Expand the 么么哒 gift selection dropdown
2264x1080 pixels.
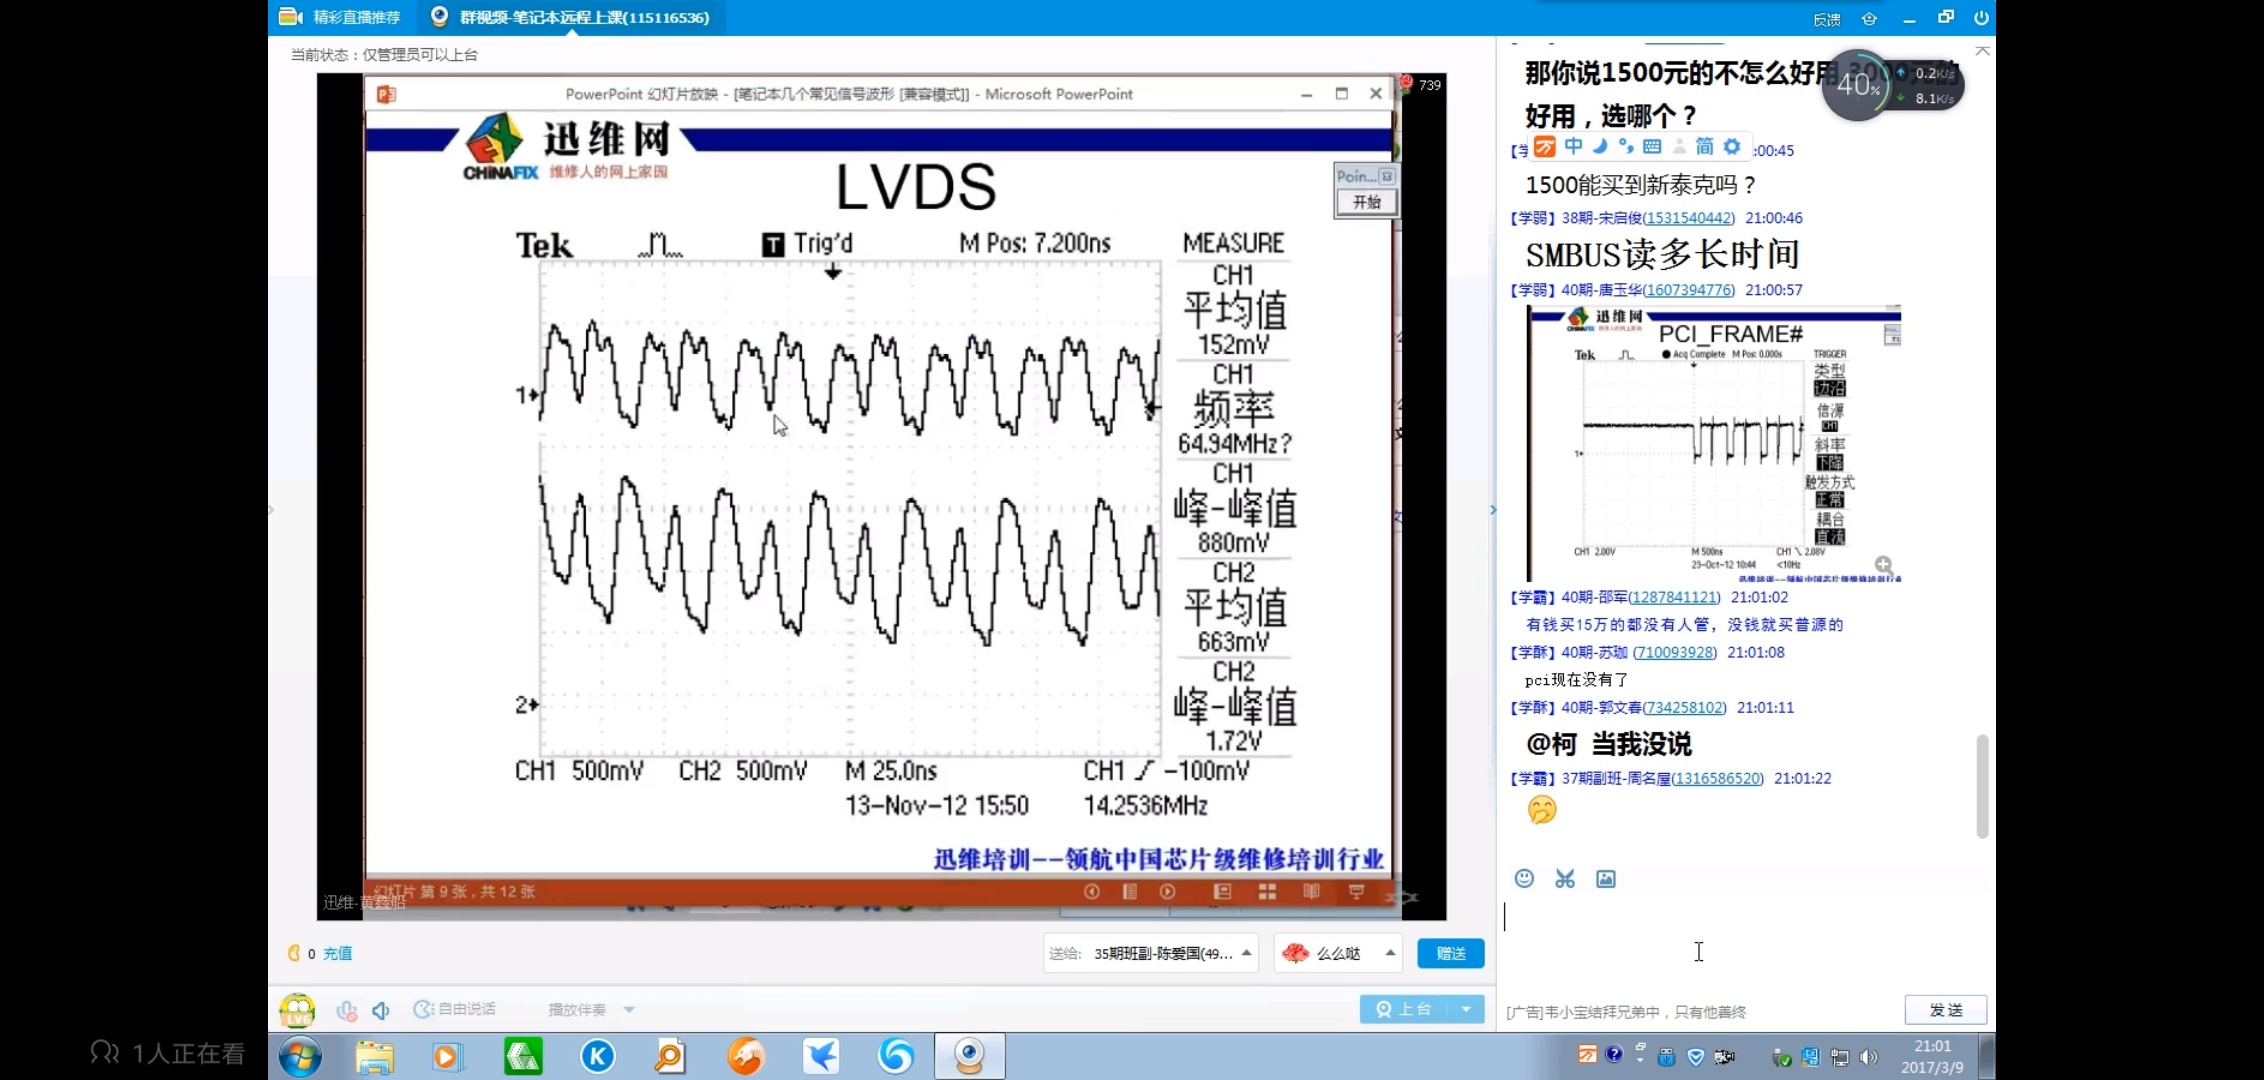tap(1390, 953)
